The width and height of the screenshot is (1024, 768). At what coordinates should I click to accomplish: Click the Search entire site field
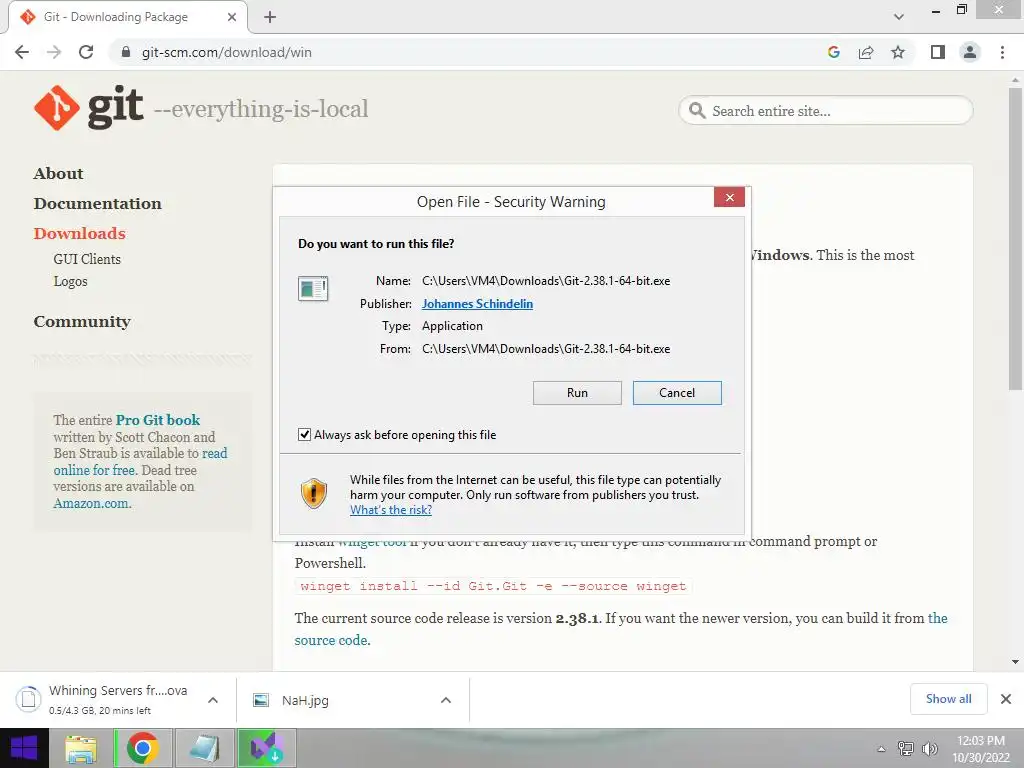[x=826, y=110]
